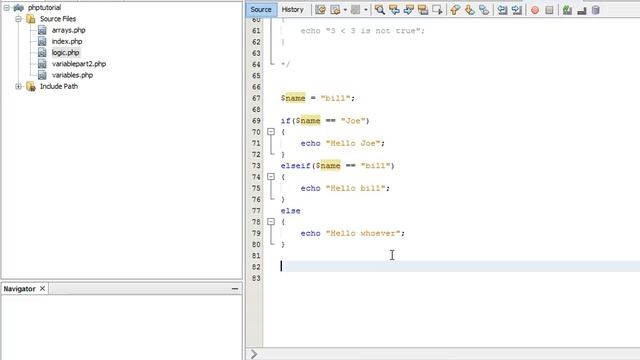
Task: Collapse the code fold at line 70
Action: 271,131
